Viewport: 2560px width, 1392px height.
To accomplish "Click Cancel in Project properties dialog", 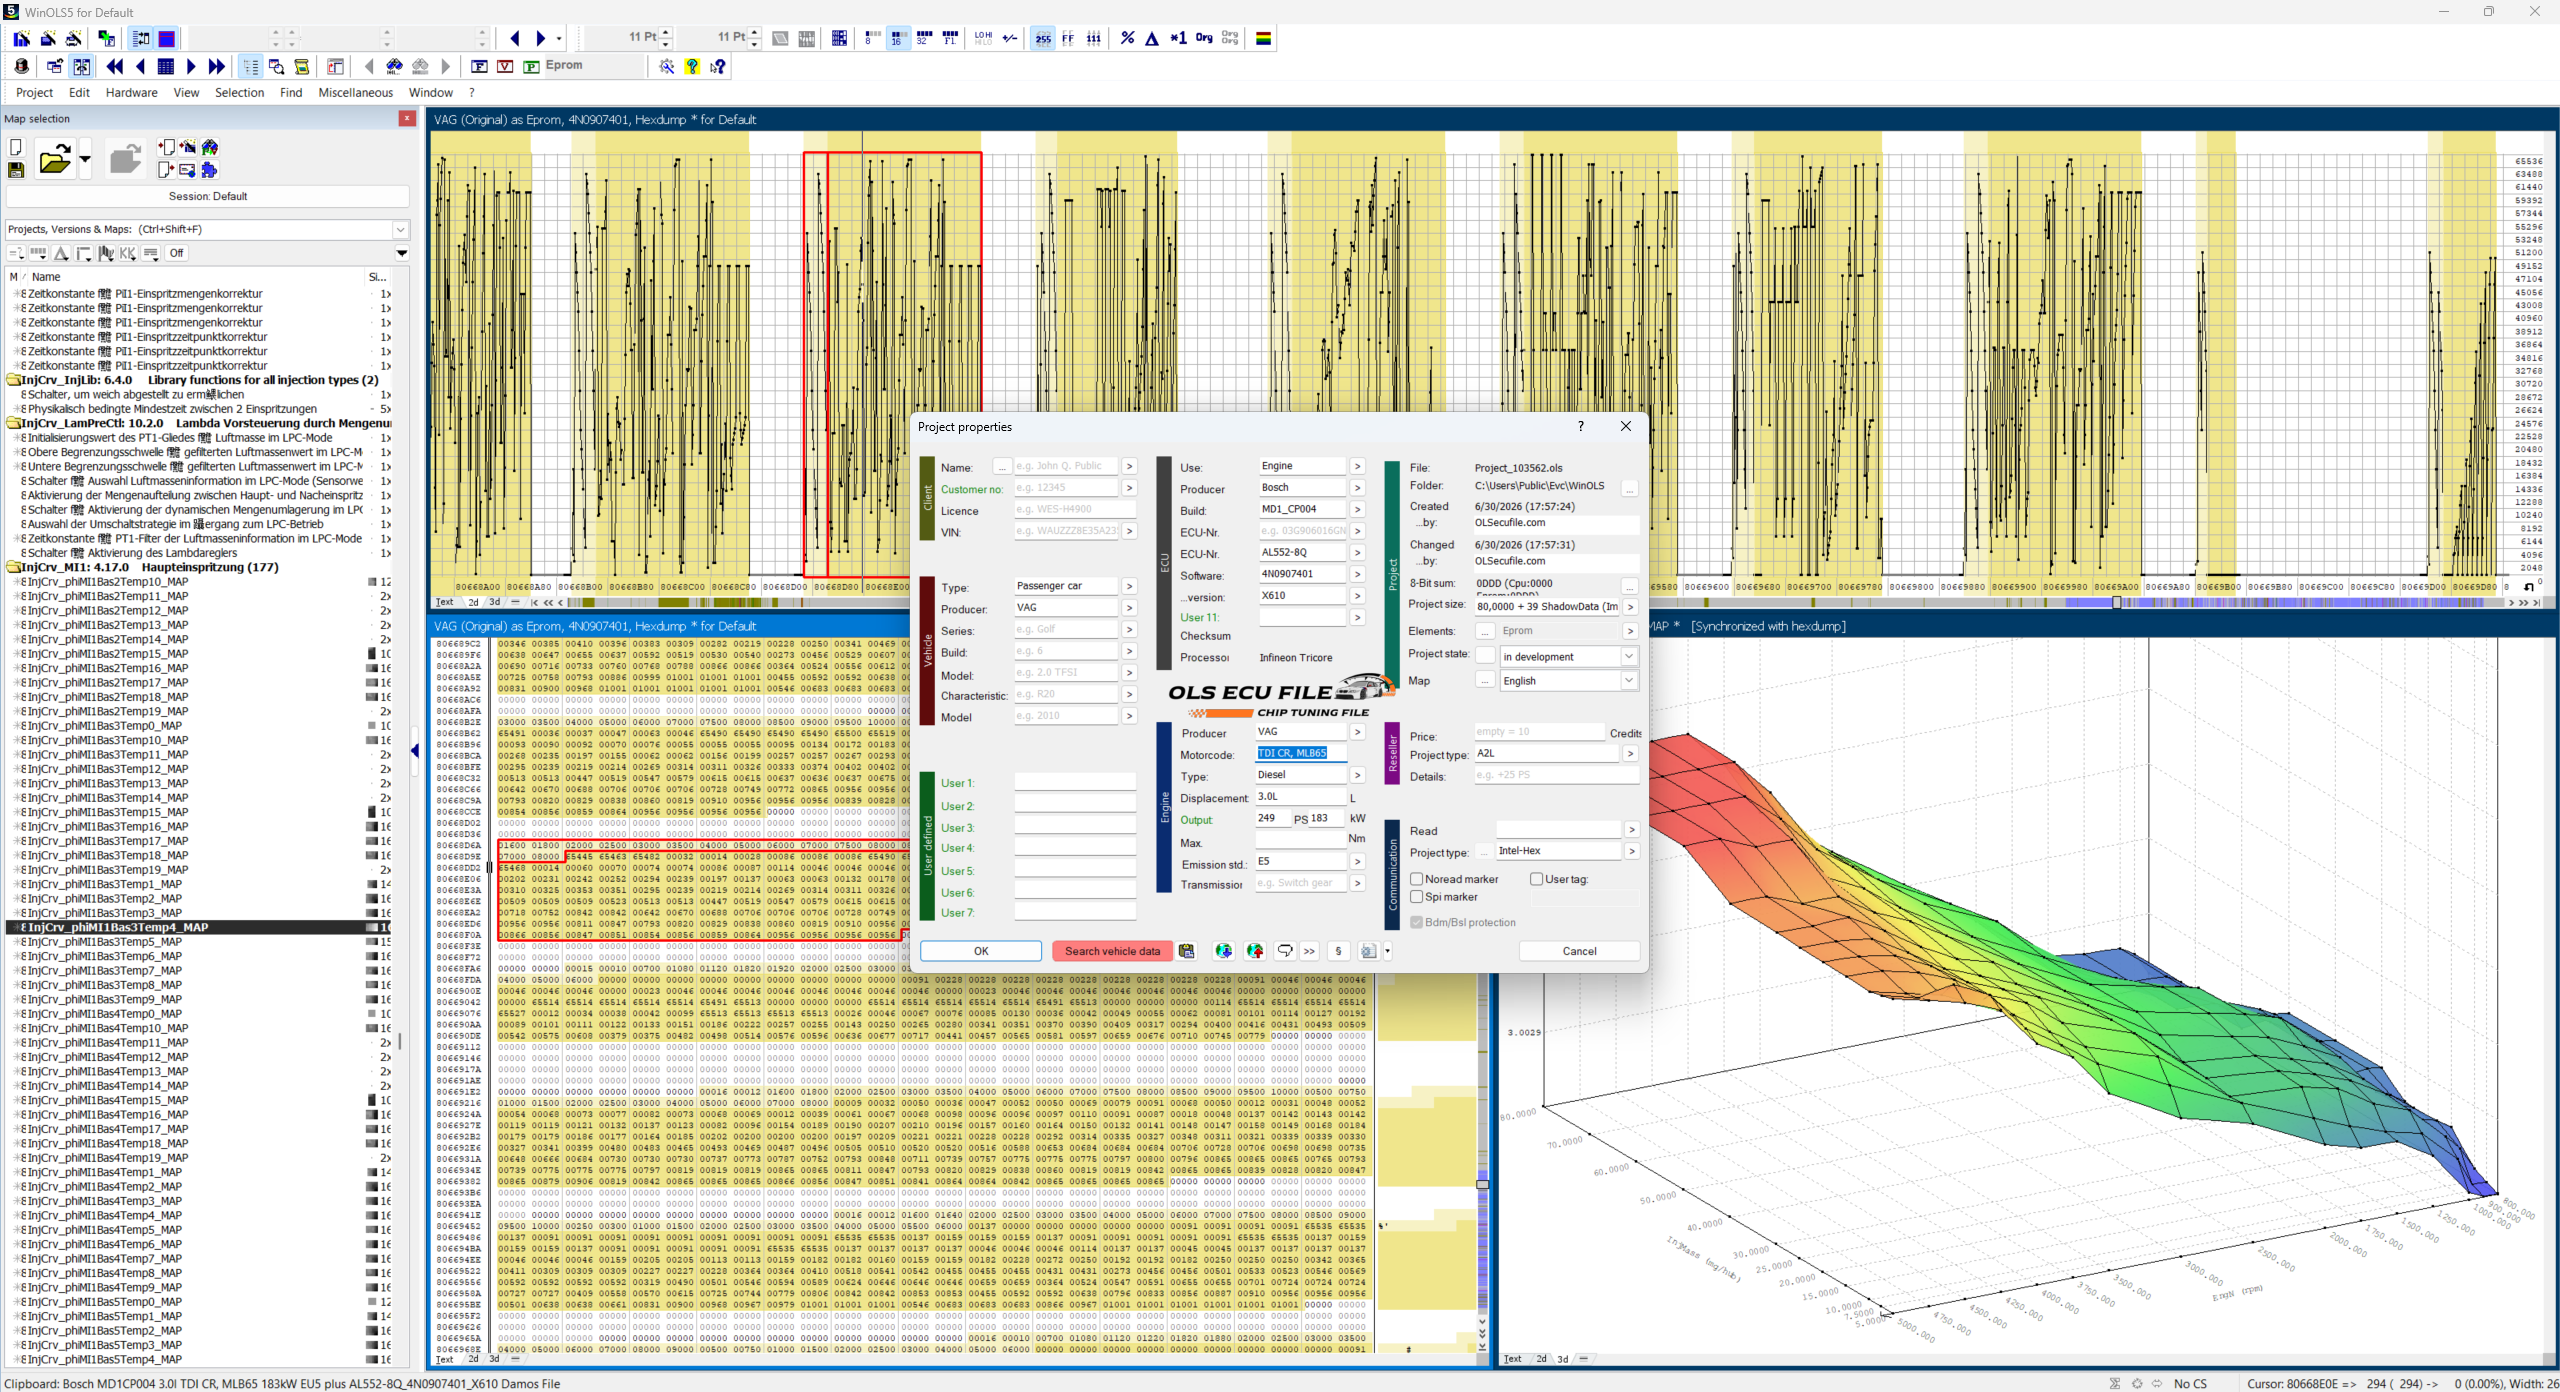I will coord(1579,951).
